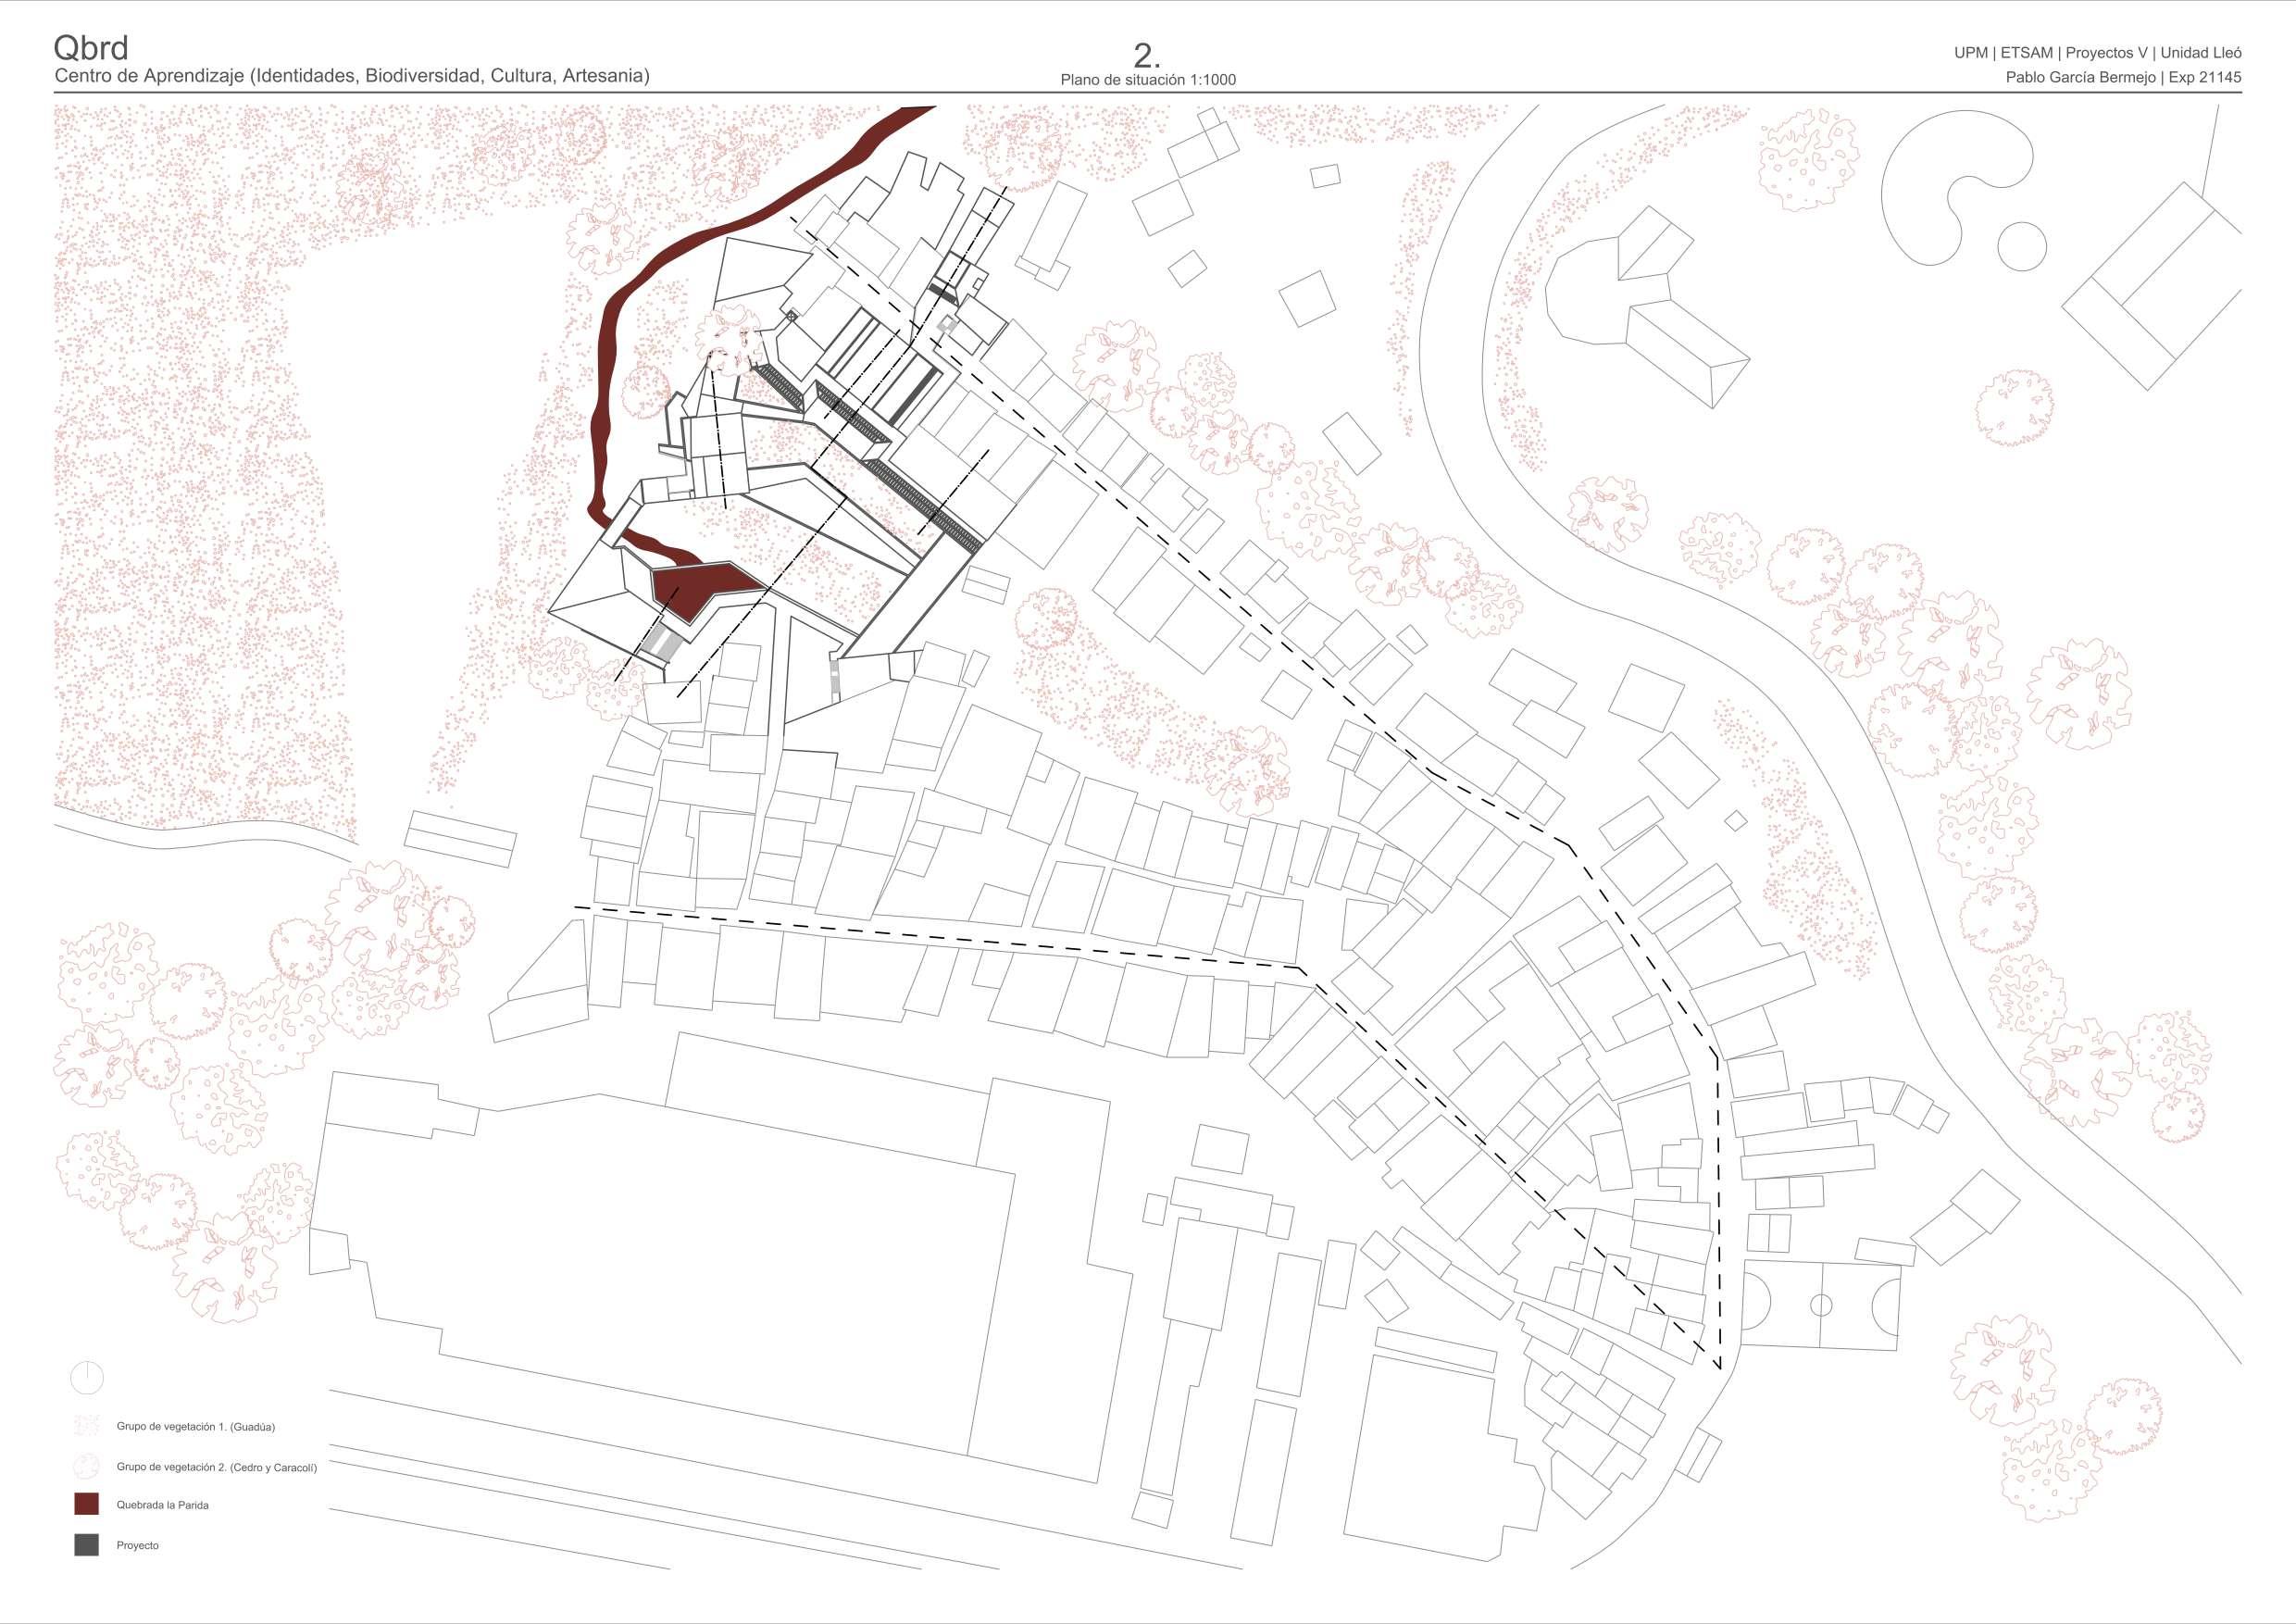Click the "Quebrada la Parida" legend text
2296x1624 pixels.
163,1505
